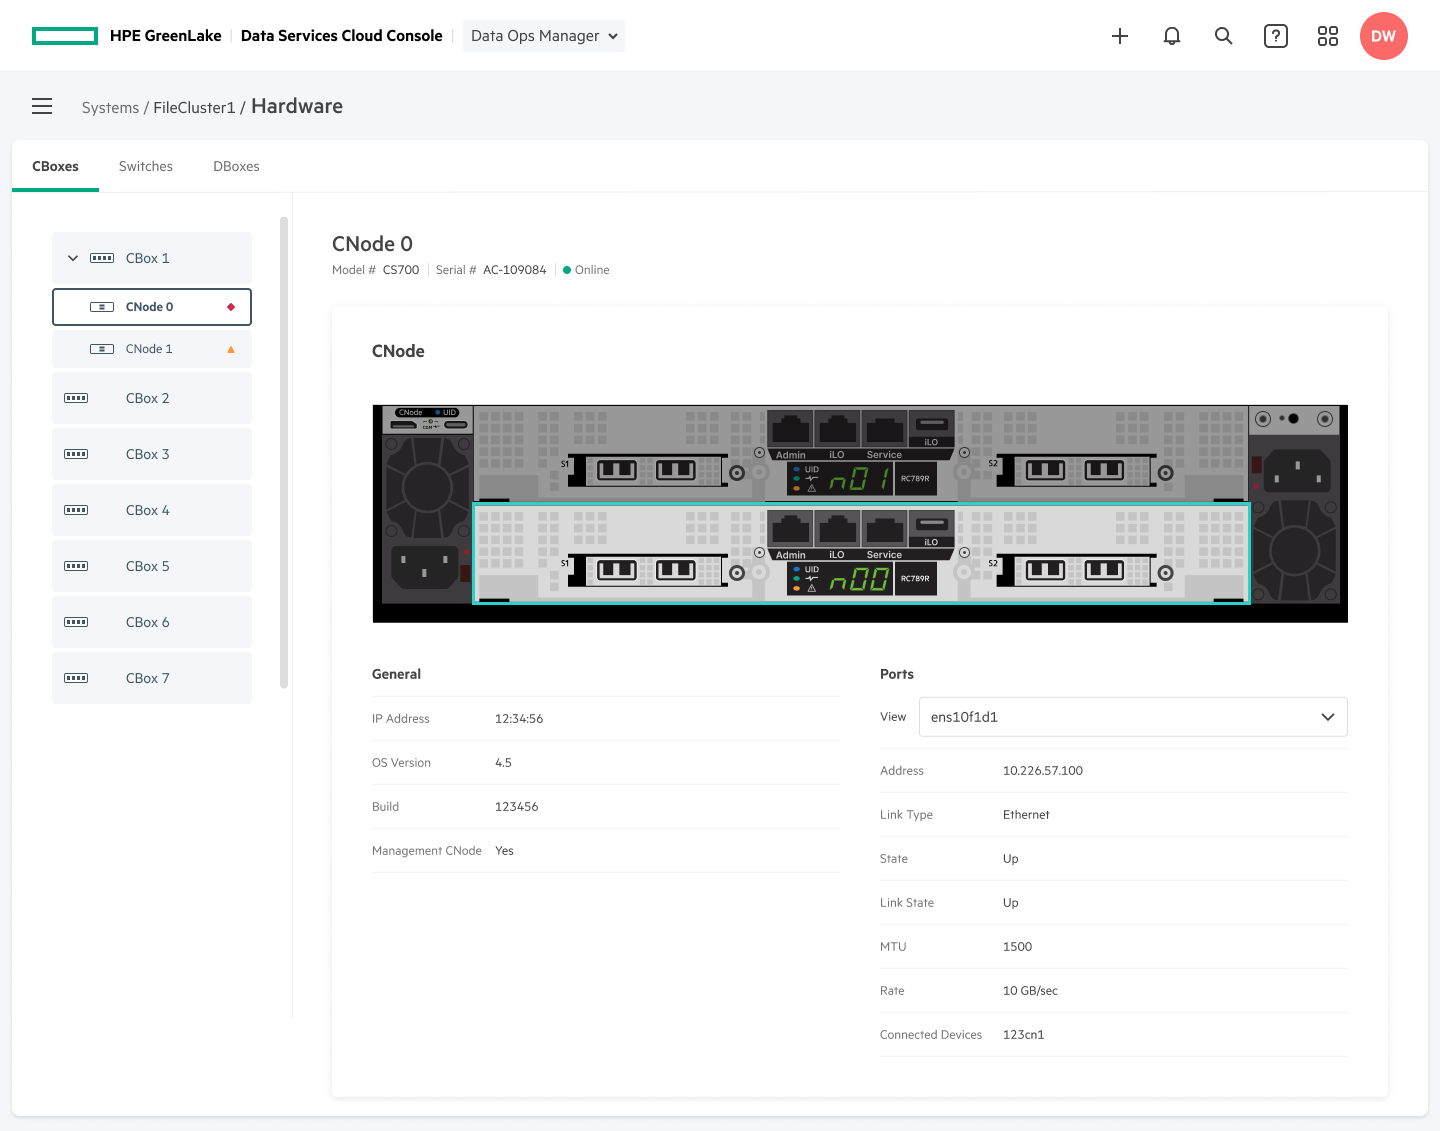Click the red critical status on CNode 0

point(231,307)
